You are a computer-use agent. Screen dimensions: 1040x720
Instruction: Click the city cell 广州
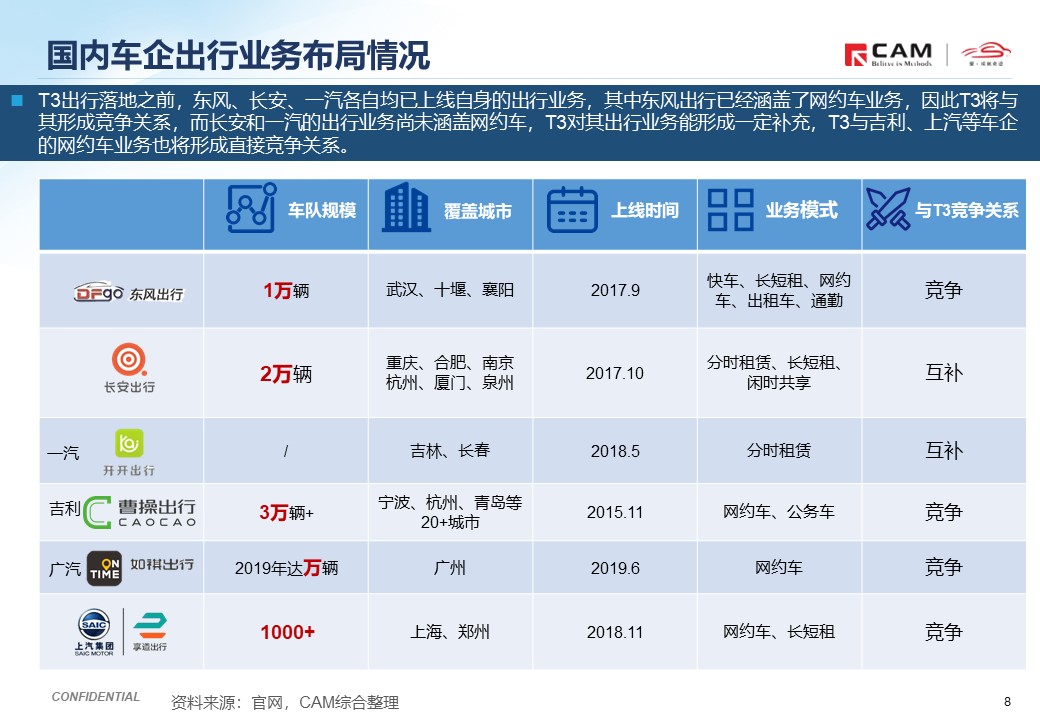pyautogui.click(x=450, y=568)
